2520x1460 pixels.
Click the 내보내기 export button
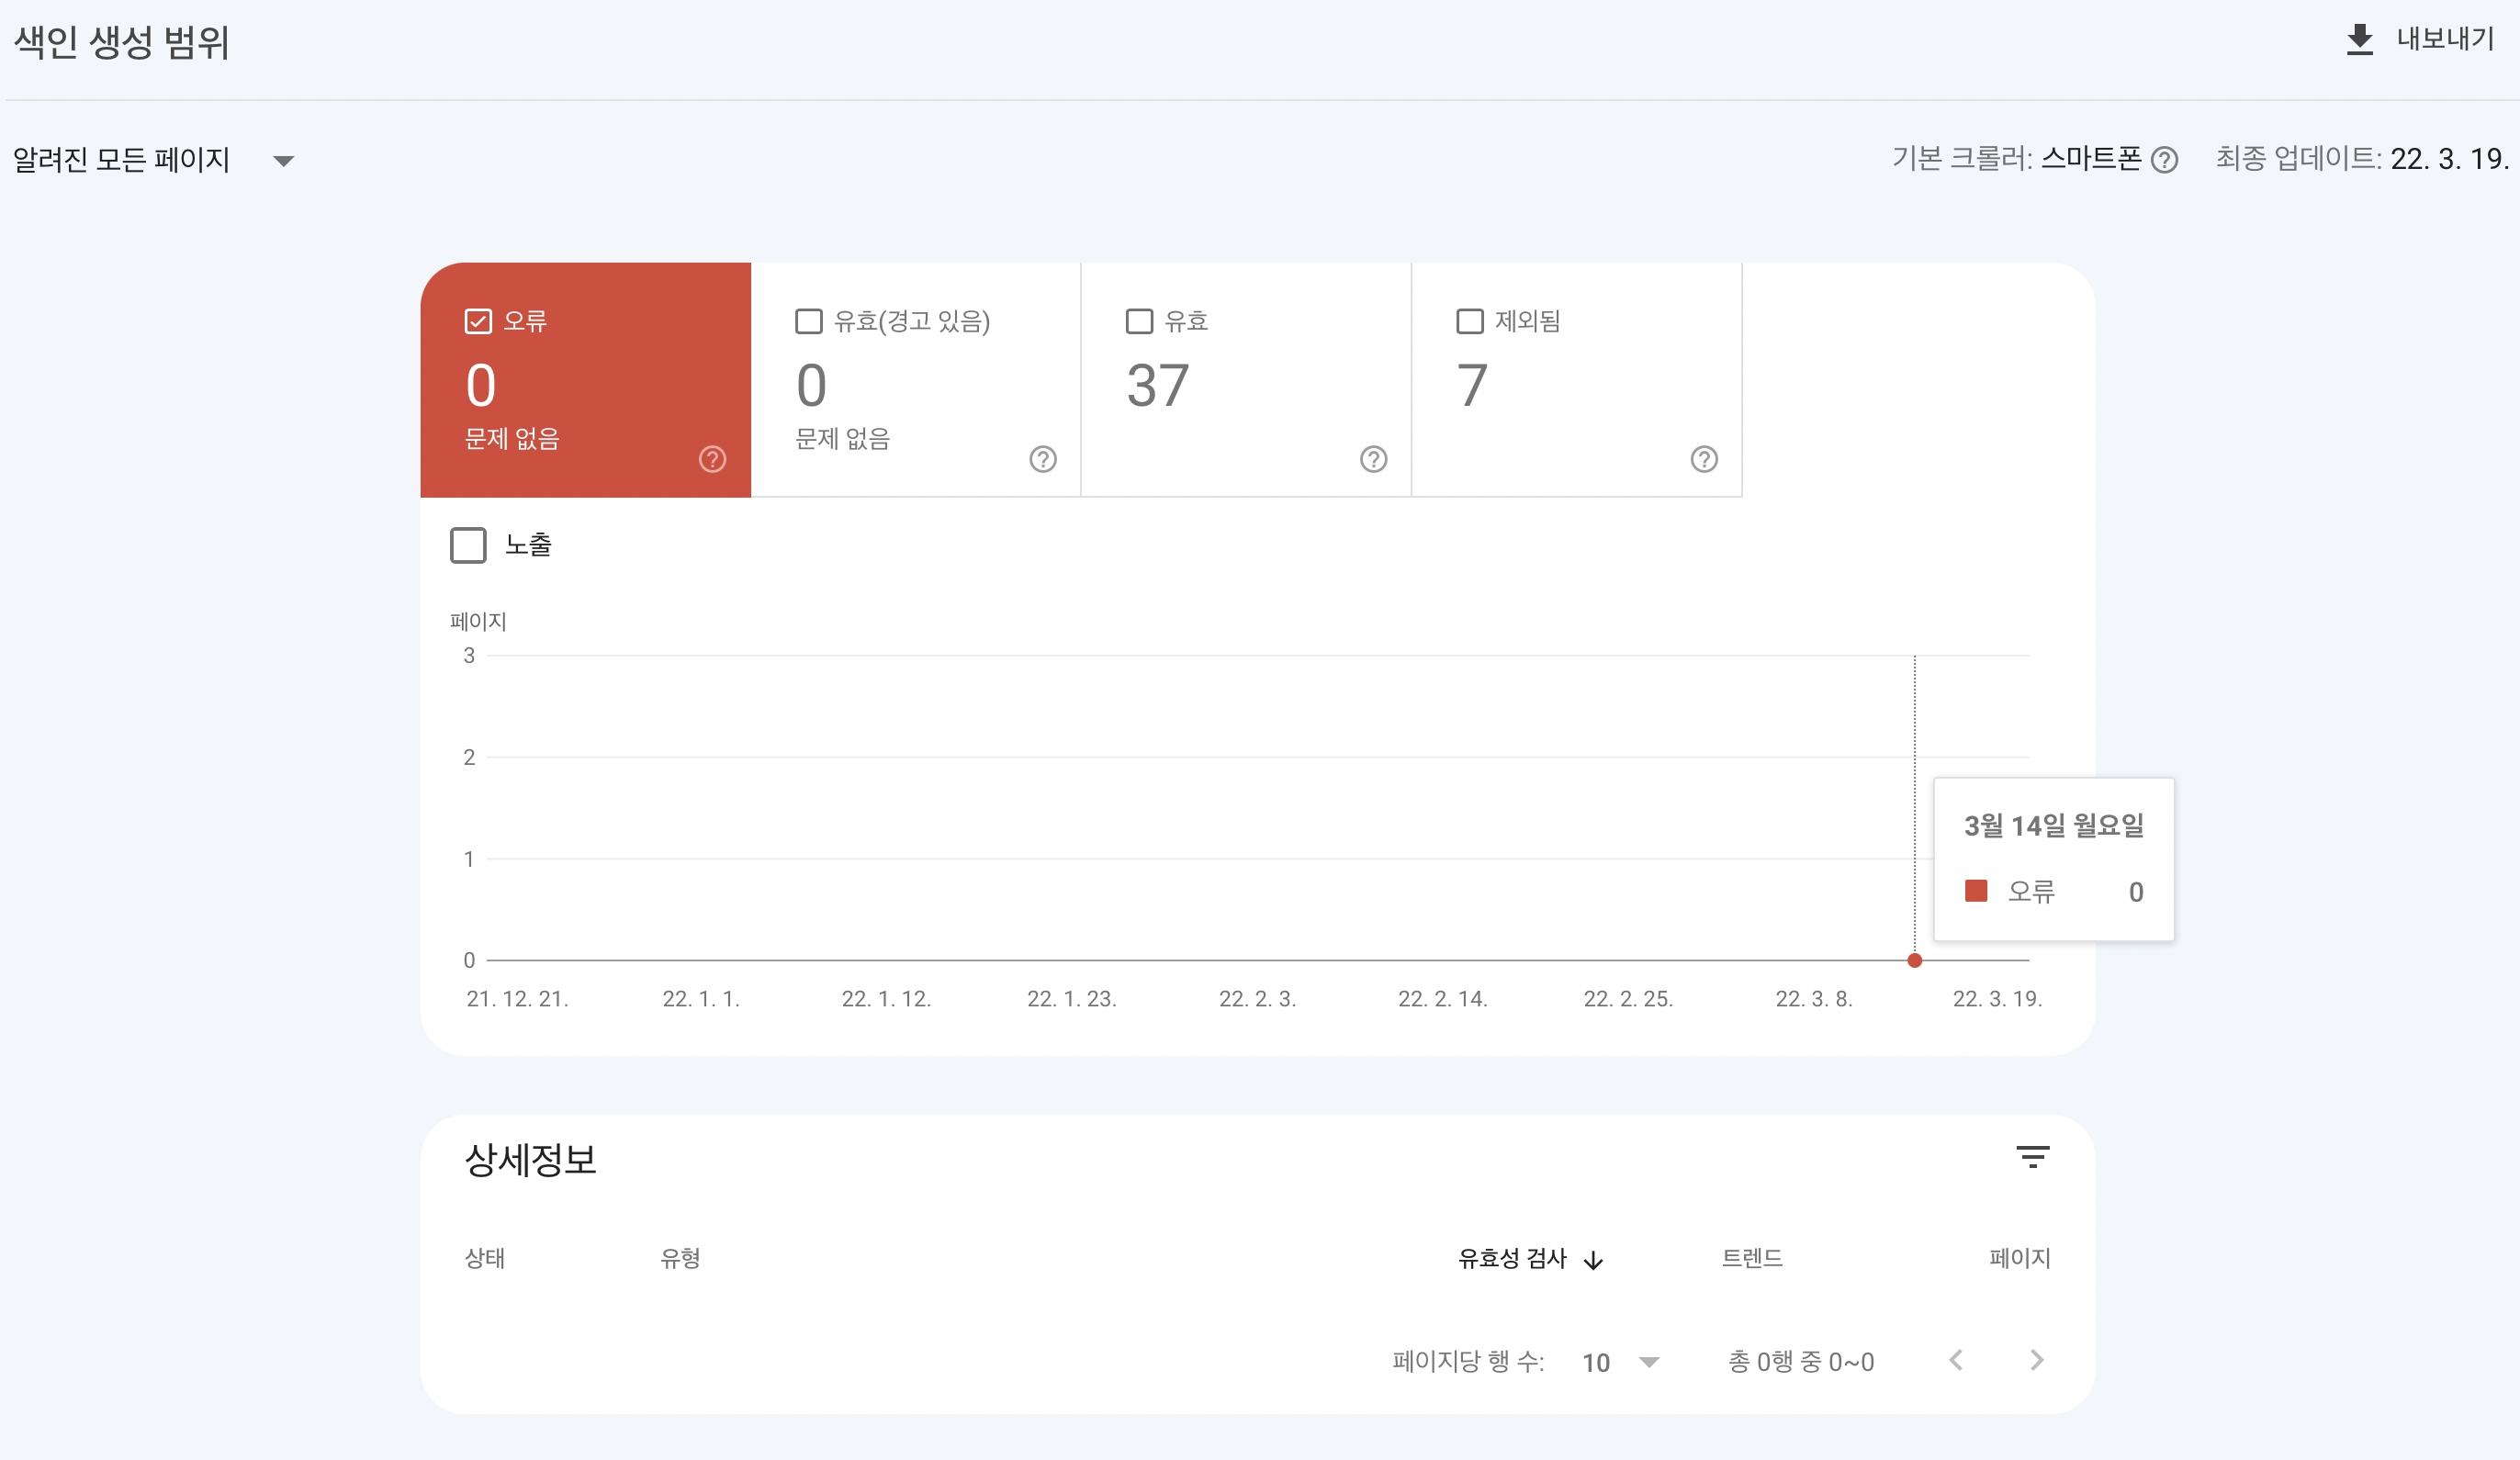pyautogui.click(x=2444, y=40)
